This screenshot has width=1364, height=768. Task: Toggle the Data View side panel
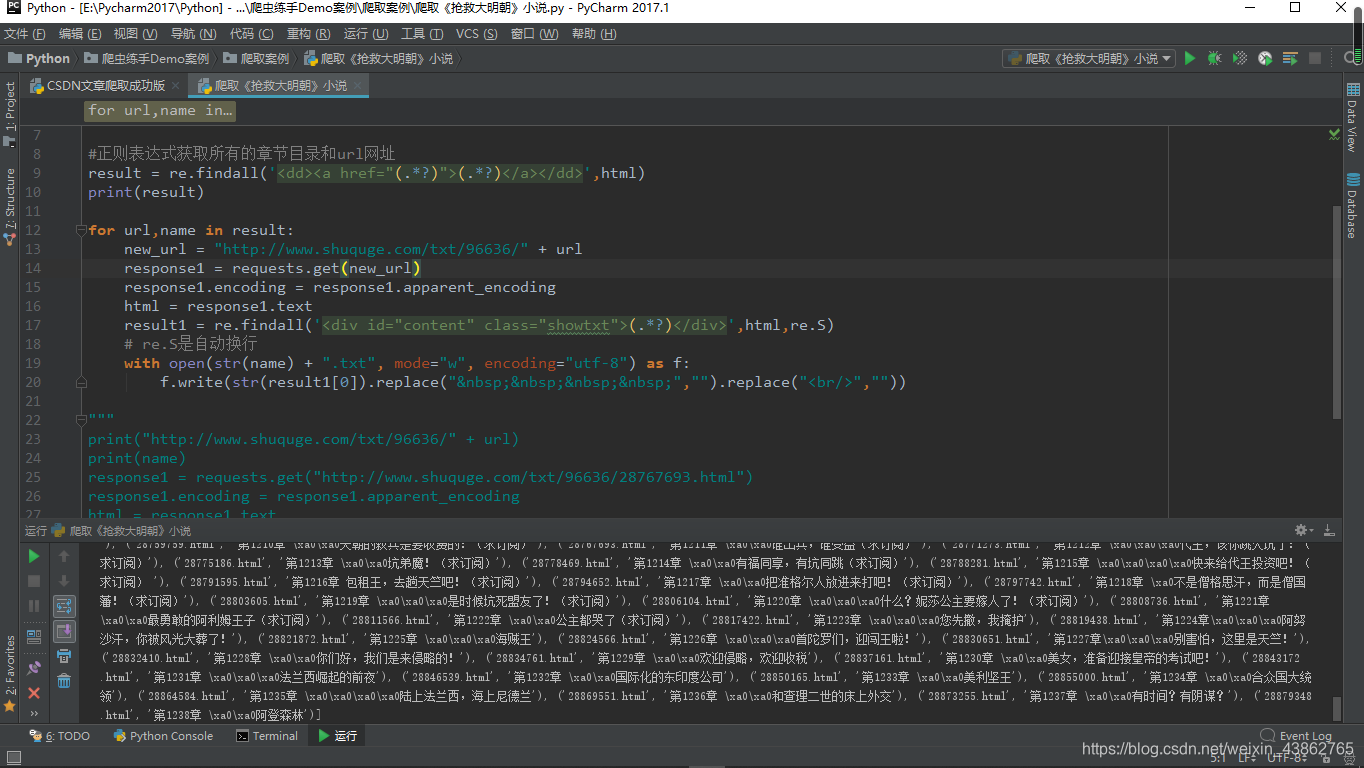point(1352,119)
